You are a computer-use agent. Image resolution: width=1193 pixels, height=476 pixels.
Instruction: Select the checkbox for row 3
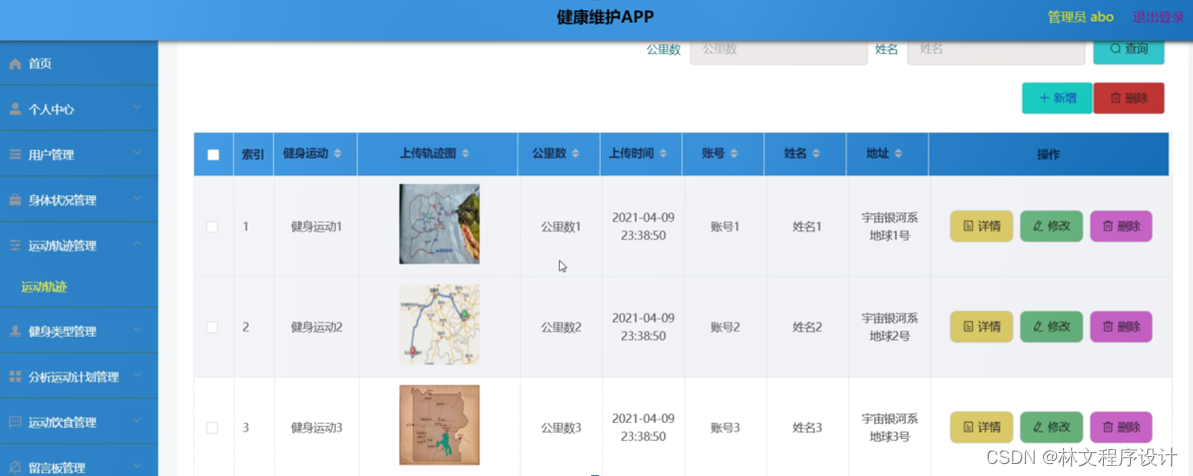pos(212,428)
